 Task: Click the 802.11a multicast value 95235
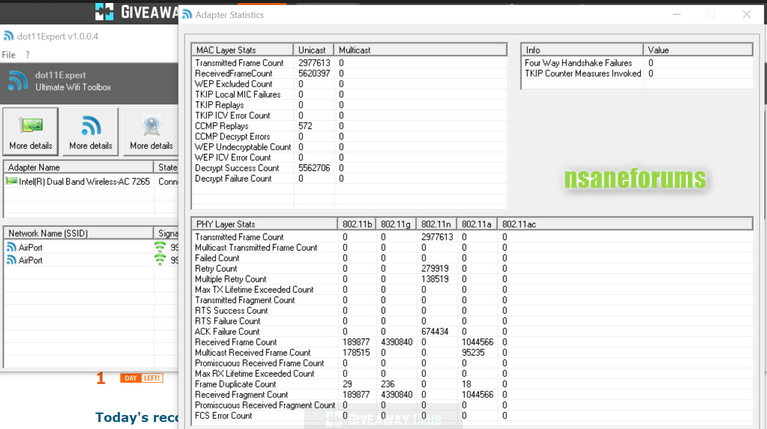(x=473, y=353)
